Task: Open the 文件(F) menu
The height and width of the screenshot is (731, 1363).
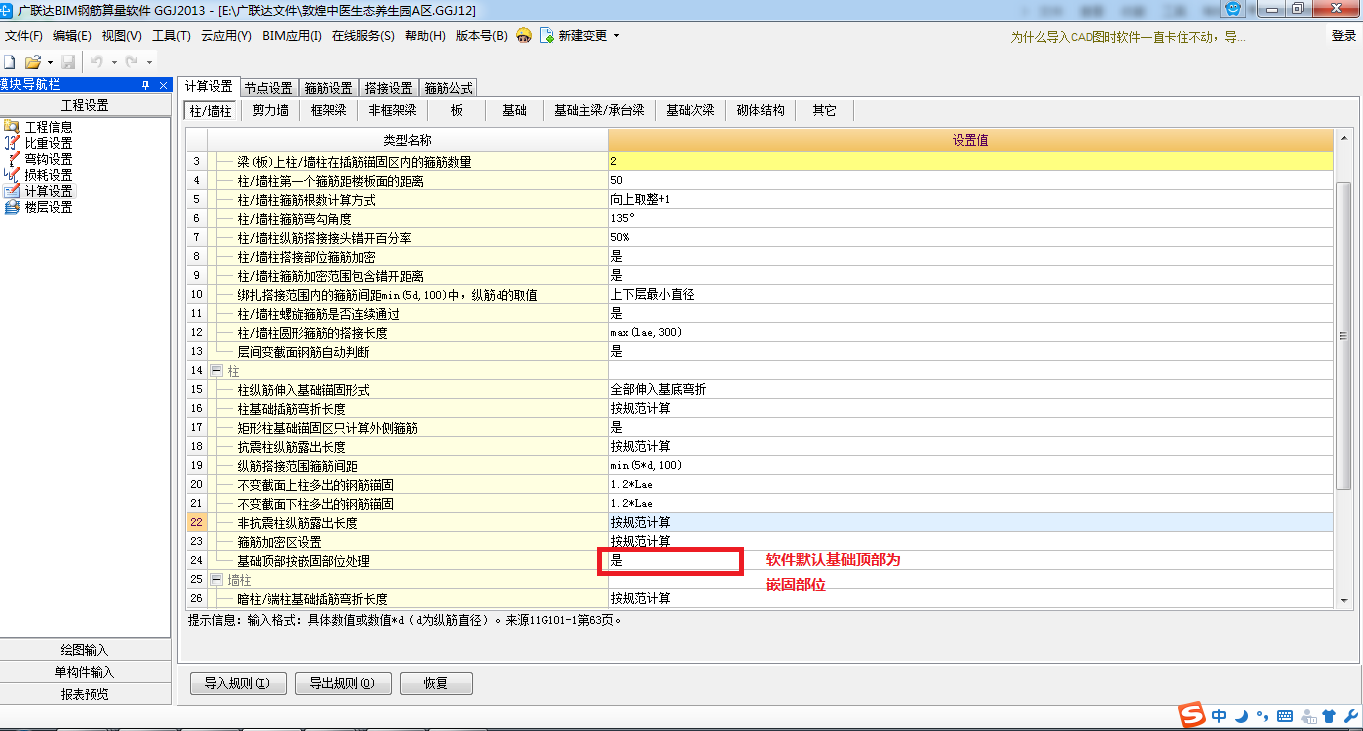Action: (24, 36)
